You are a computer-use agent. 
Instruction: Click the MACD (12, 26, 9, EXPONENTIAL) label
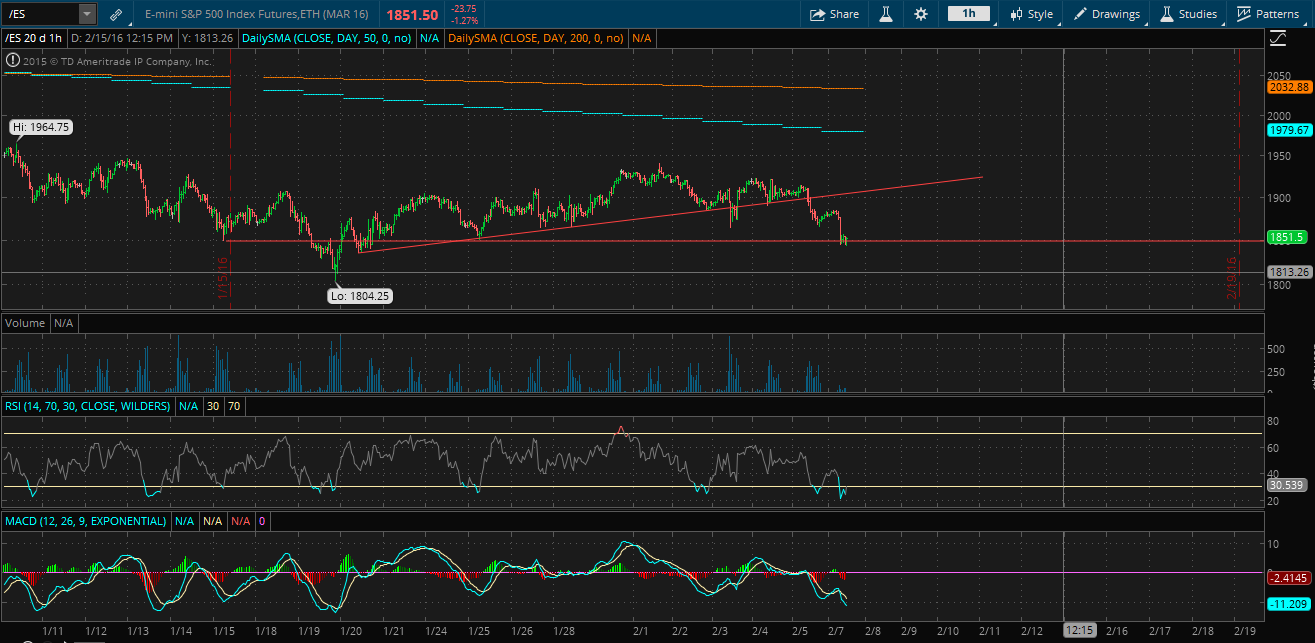85,521
